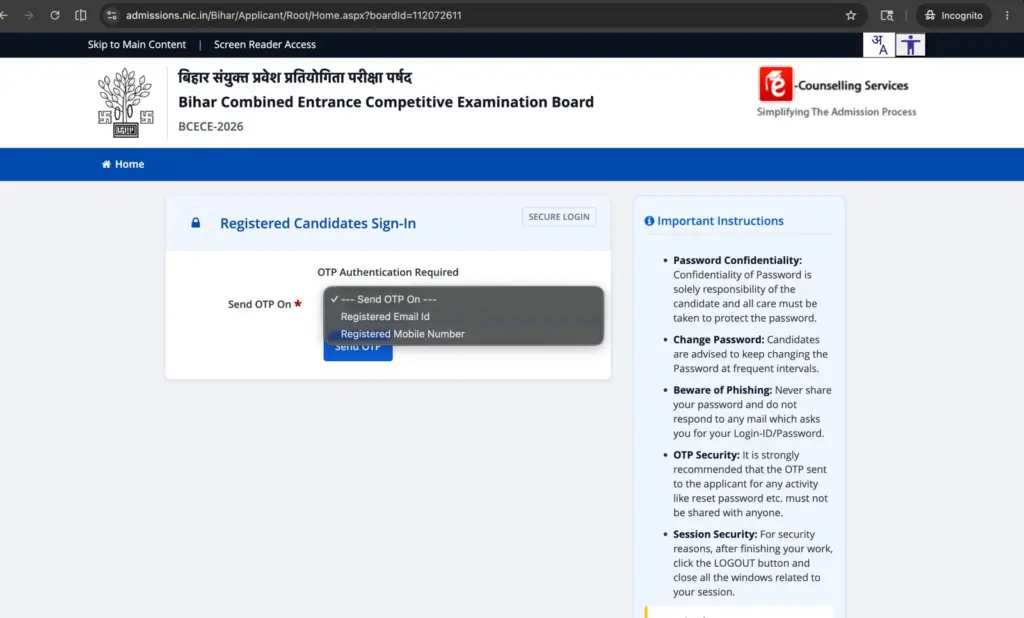Click the SECURE LOGIN badge
1024x618 pixels.
(x=558, y=217)
